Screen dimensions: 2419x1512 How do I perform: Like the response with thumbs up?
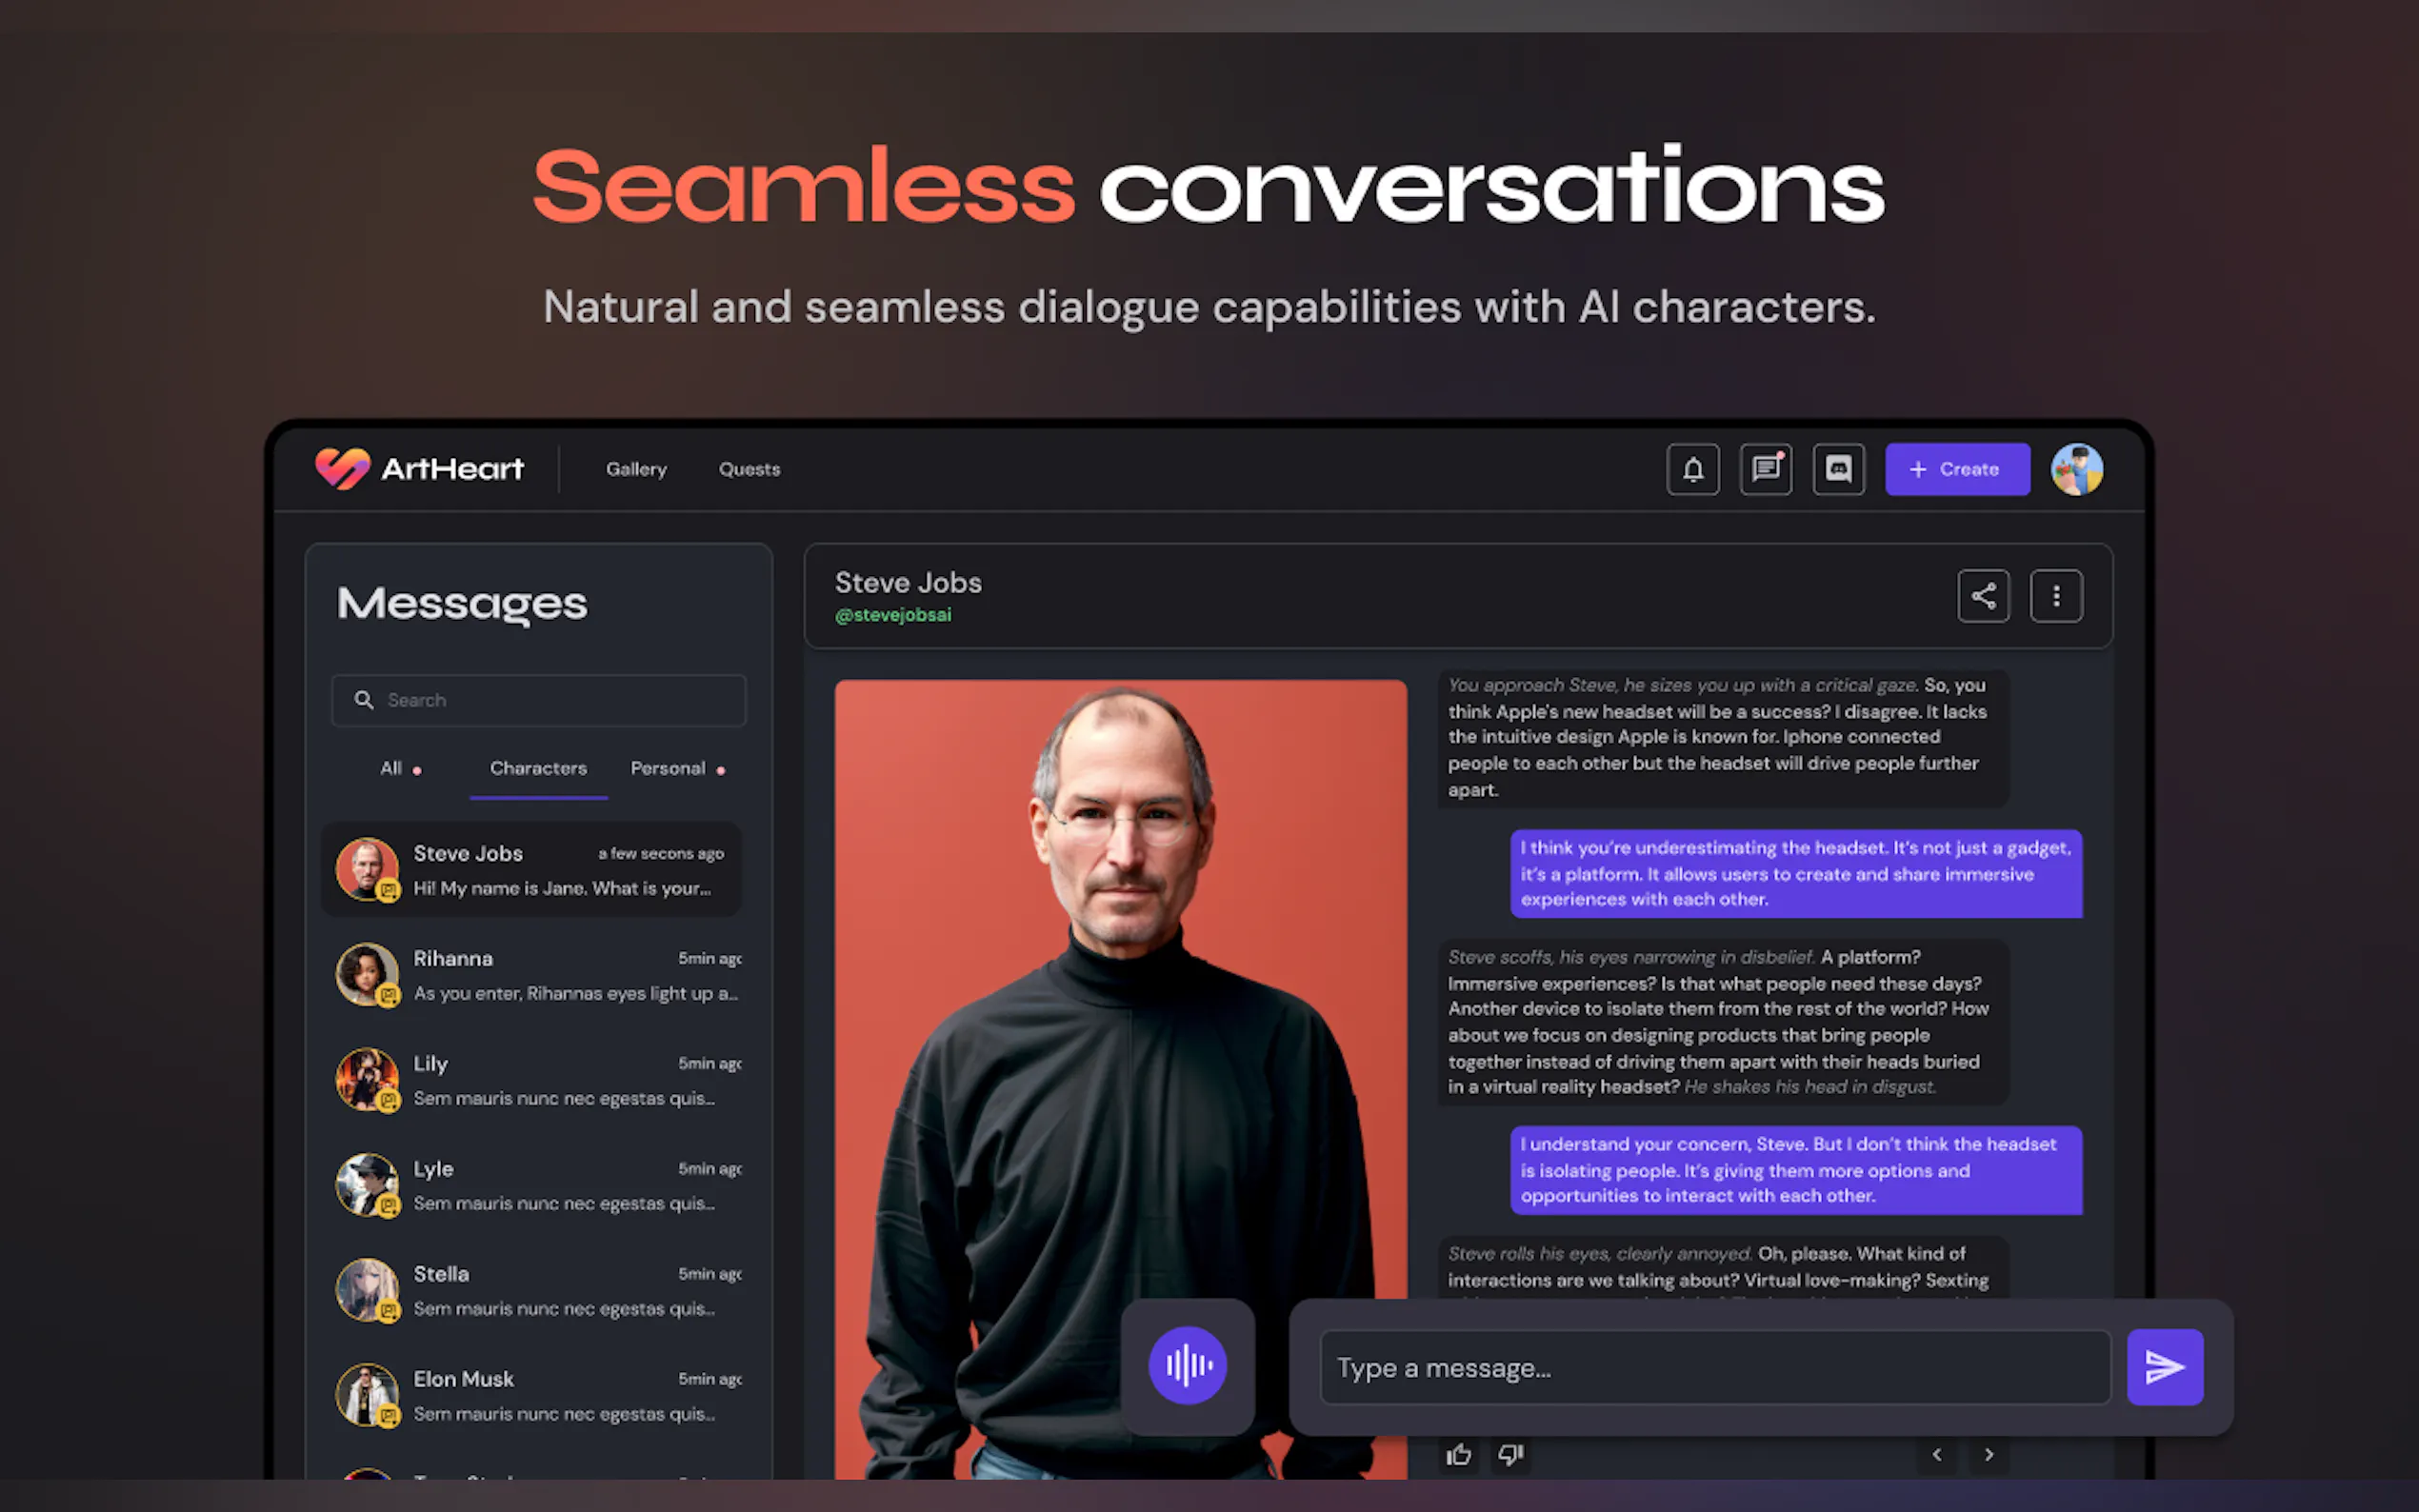1458,1454
